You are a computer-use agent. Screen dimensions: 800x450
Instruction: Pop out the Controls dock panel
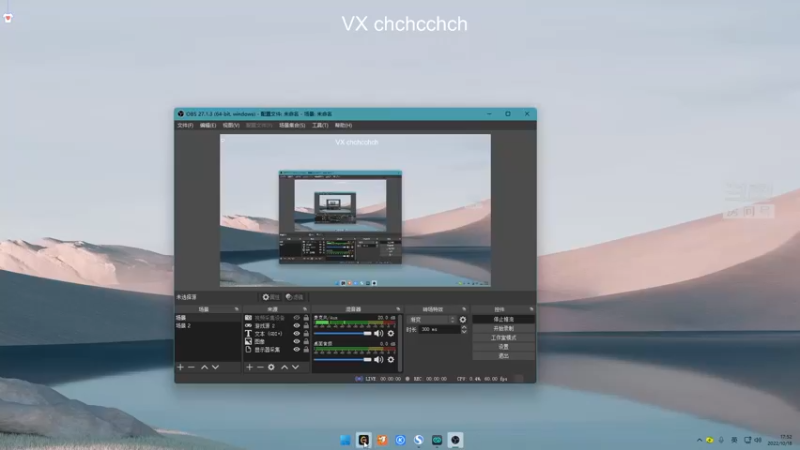coord(531,309)
